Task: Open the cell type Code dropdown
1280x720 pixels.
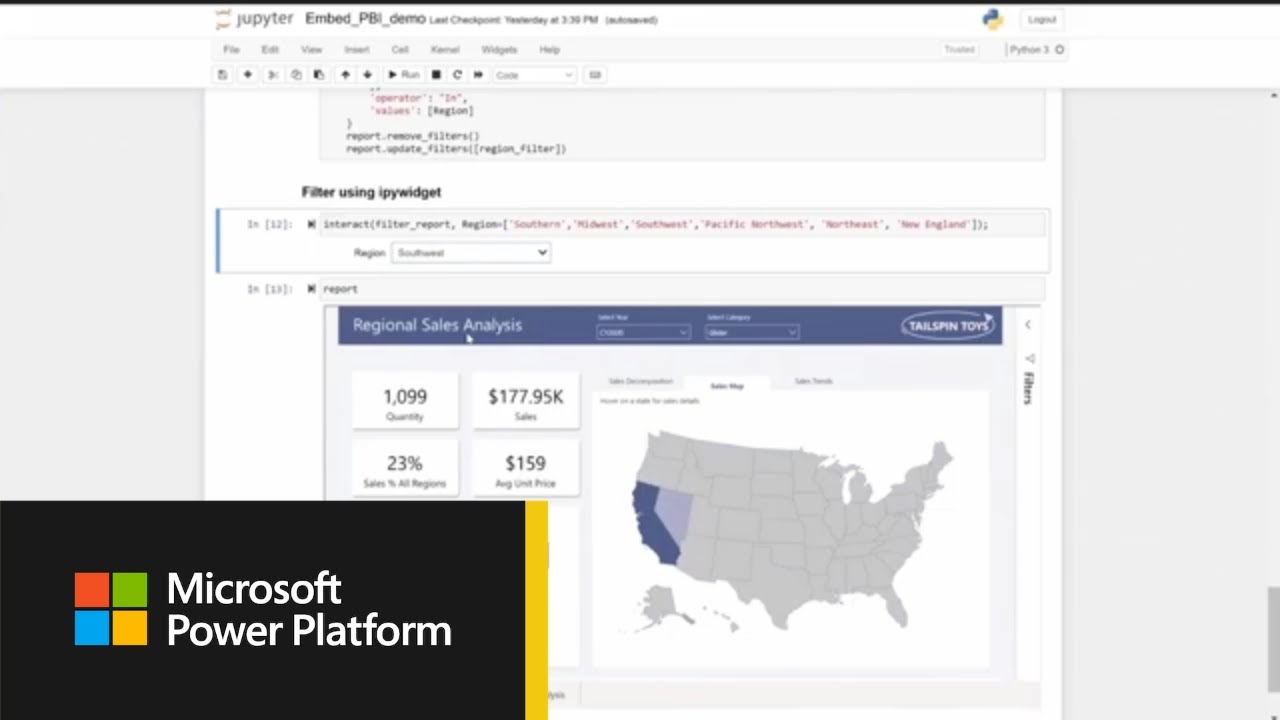Action: pyautogui.click(x=535, y=75)
